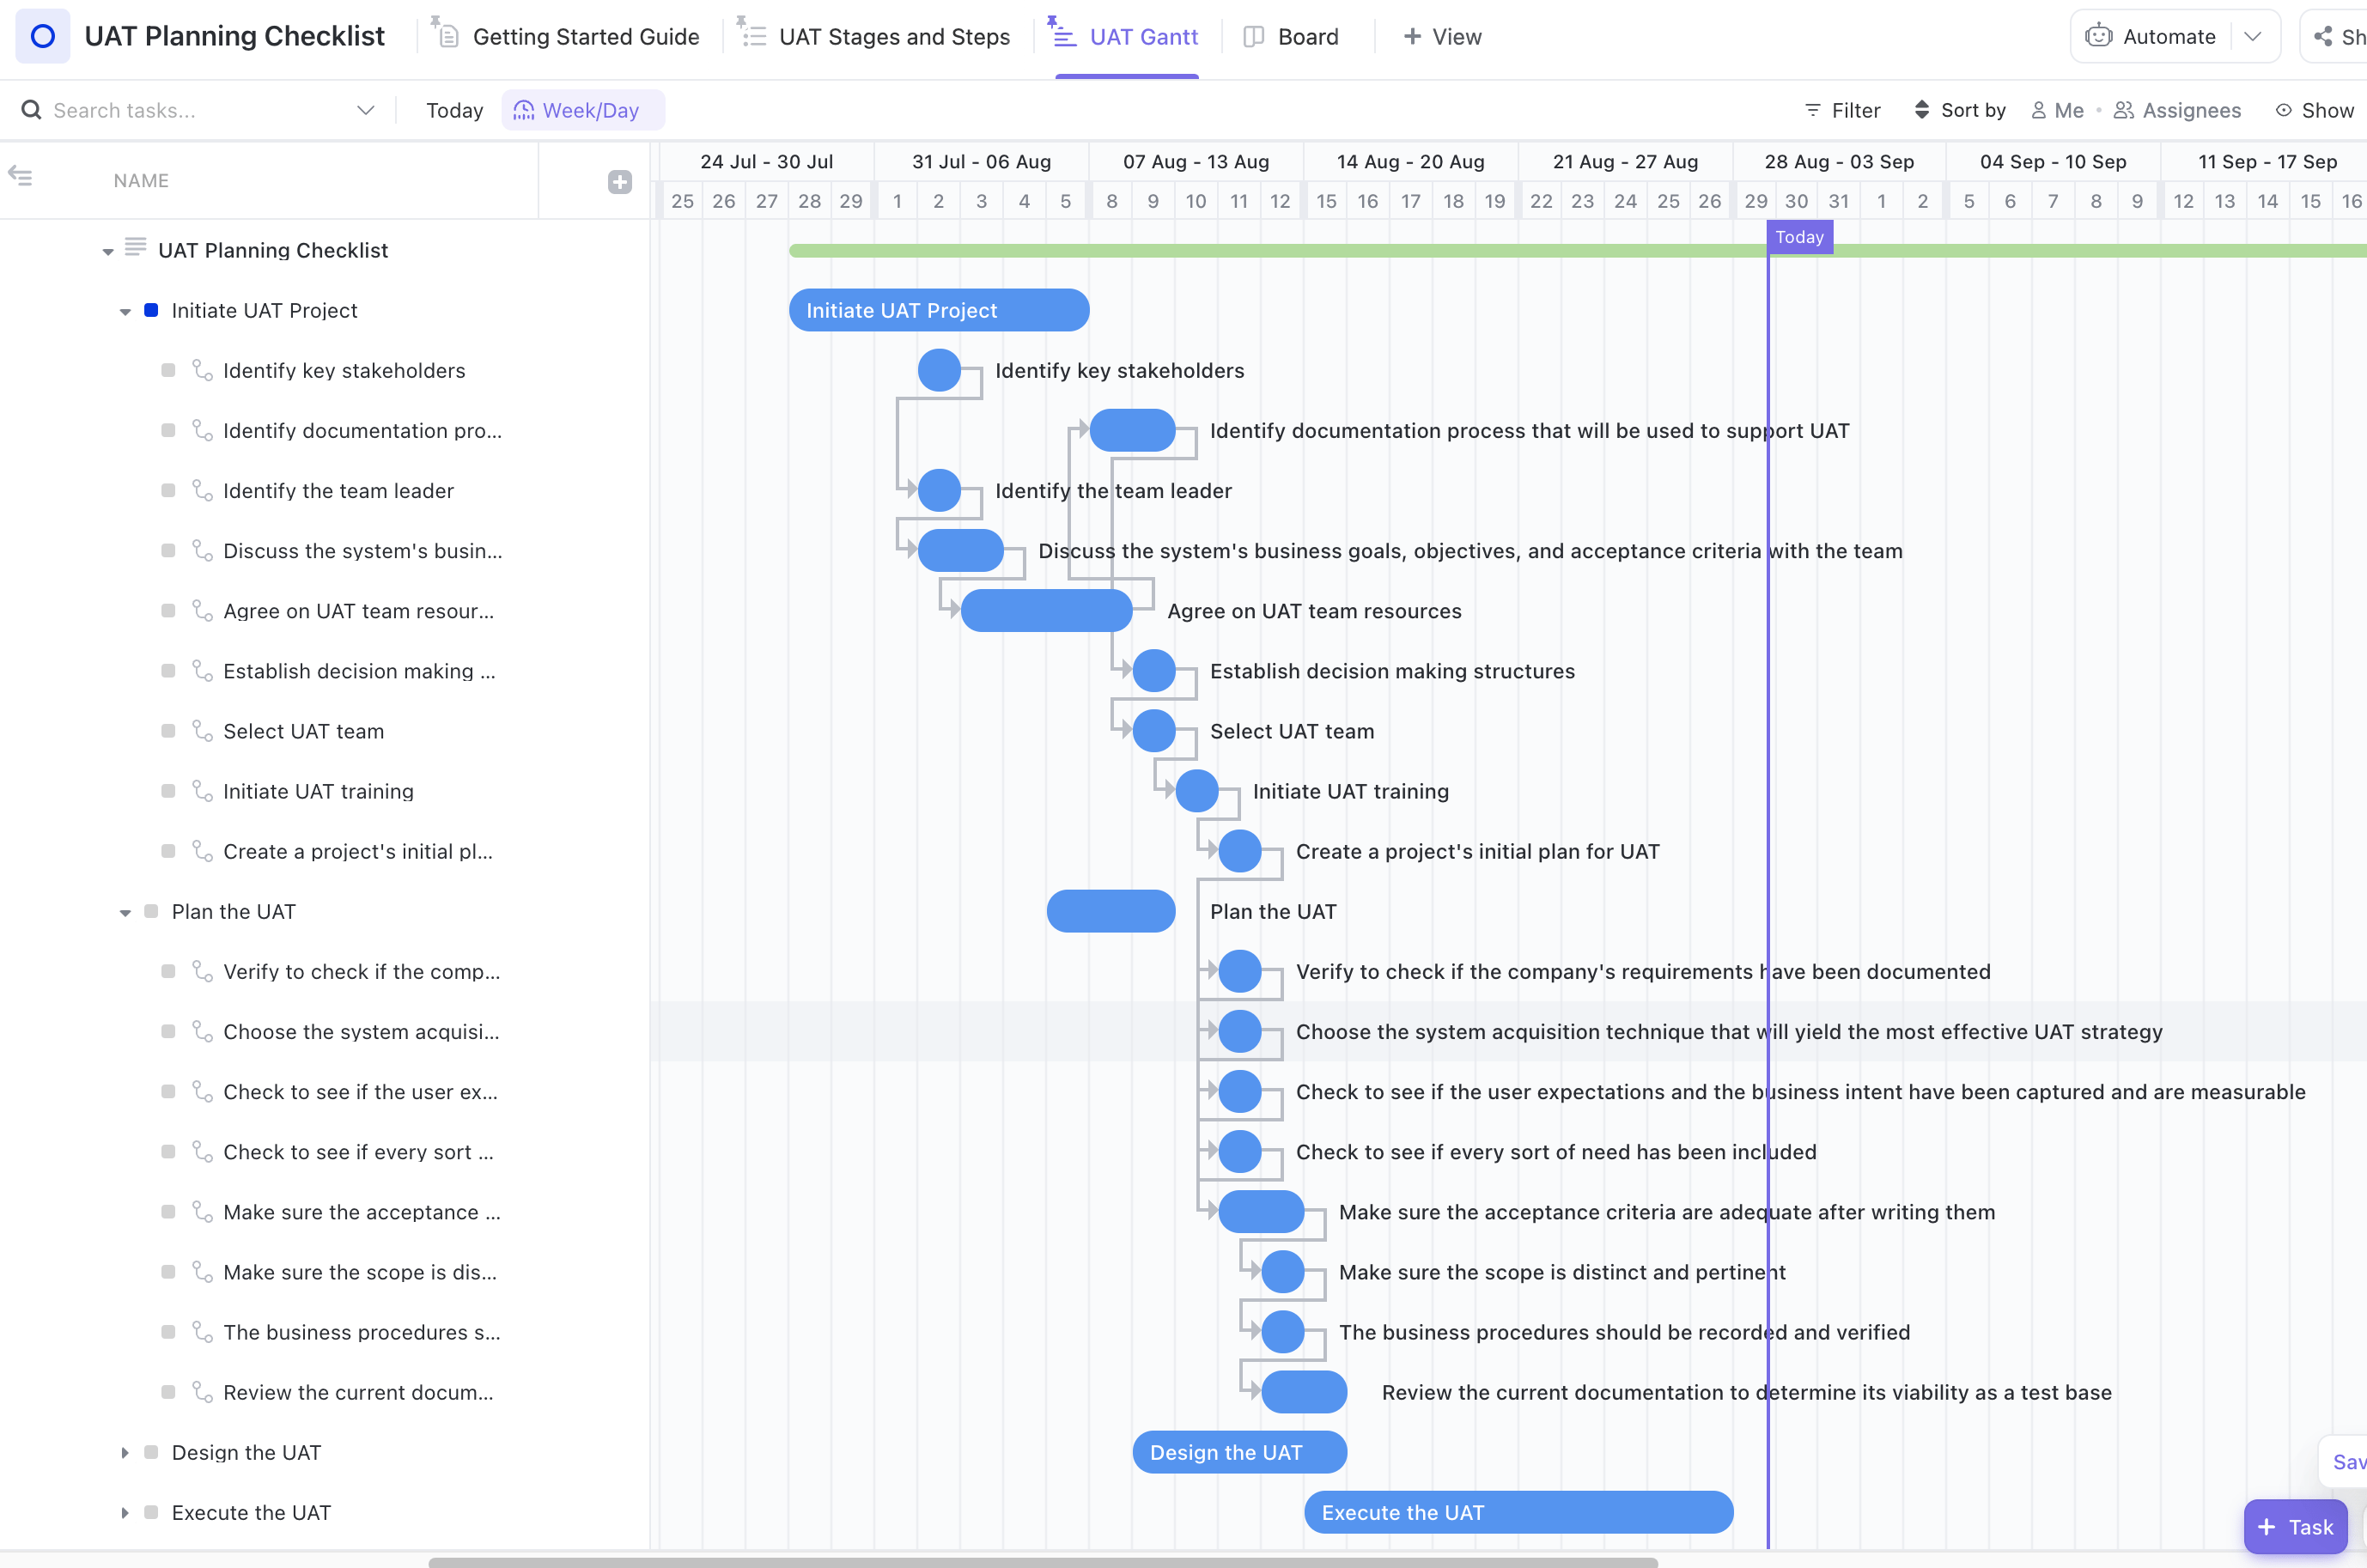The height and width of the screenshot is (1568, 2367).
Task: Click the Board tab
Action: coord(1307,35)
